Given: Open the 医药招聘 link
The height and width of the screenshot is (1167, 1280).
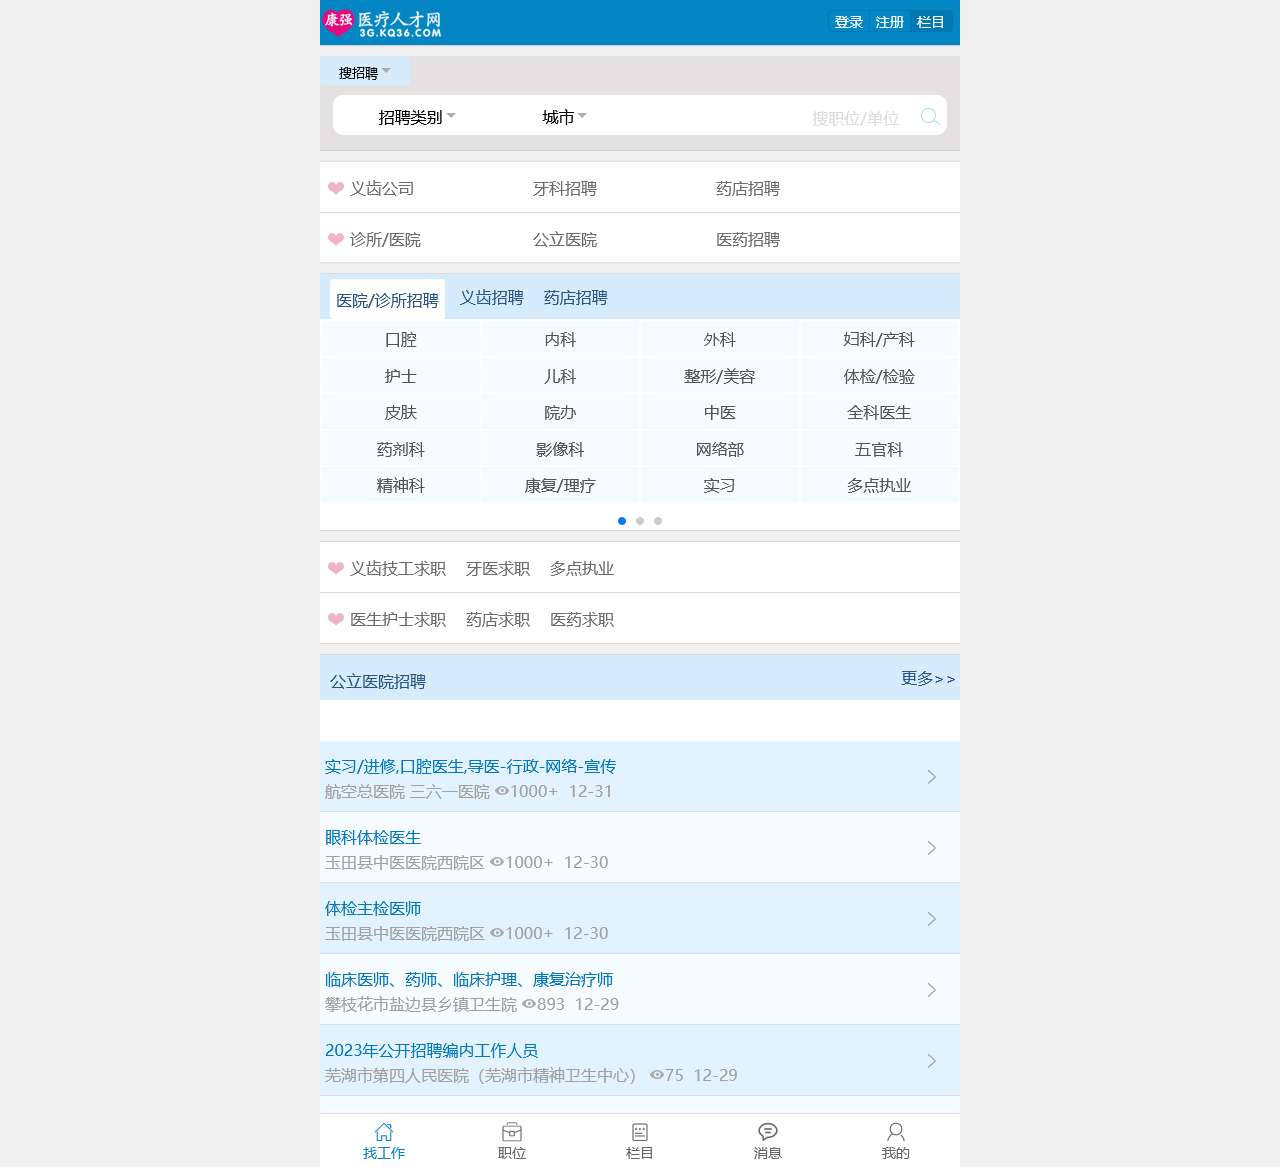Looking at the screenshot, I should coord(748,239).
